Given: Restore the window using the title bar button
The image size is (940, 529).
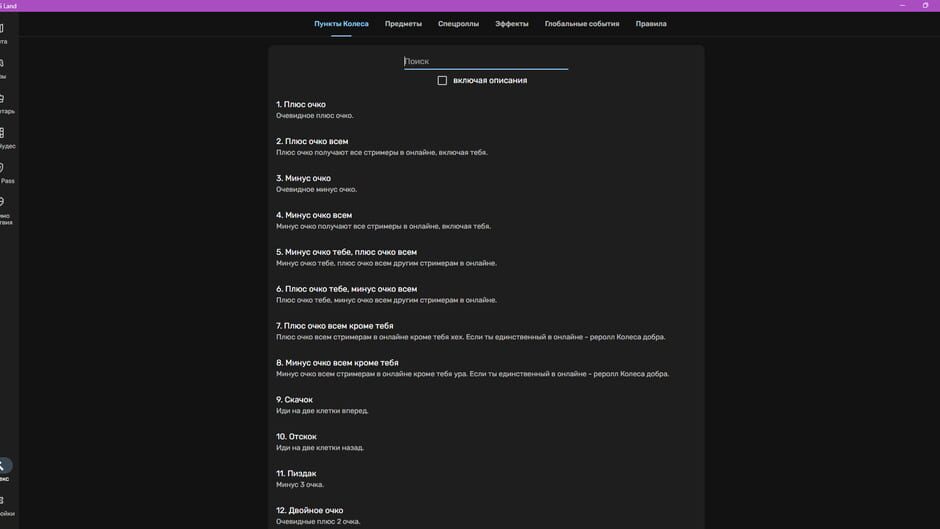Looking at the screenshot, I should [x=925, y=5].
